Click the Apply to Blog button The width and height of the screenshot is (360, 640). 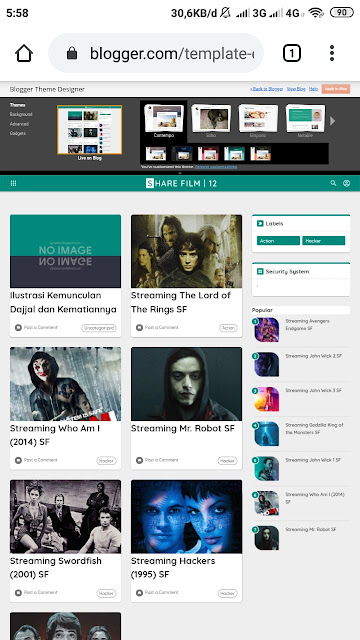pyautogui.click(x=336, y=89)
